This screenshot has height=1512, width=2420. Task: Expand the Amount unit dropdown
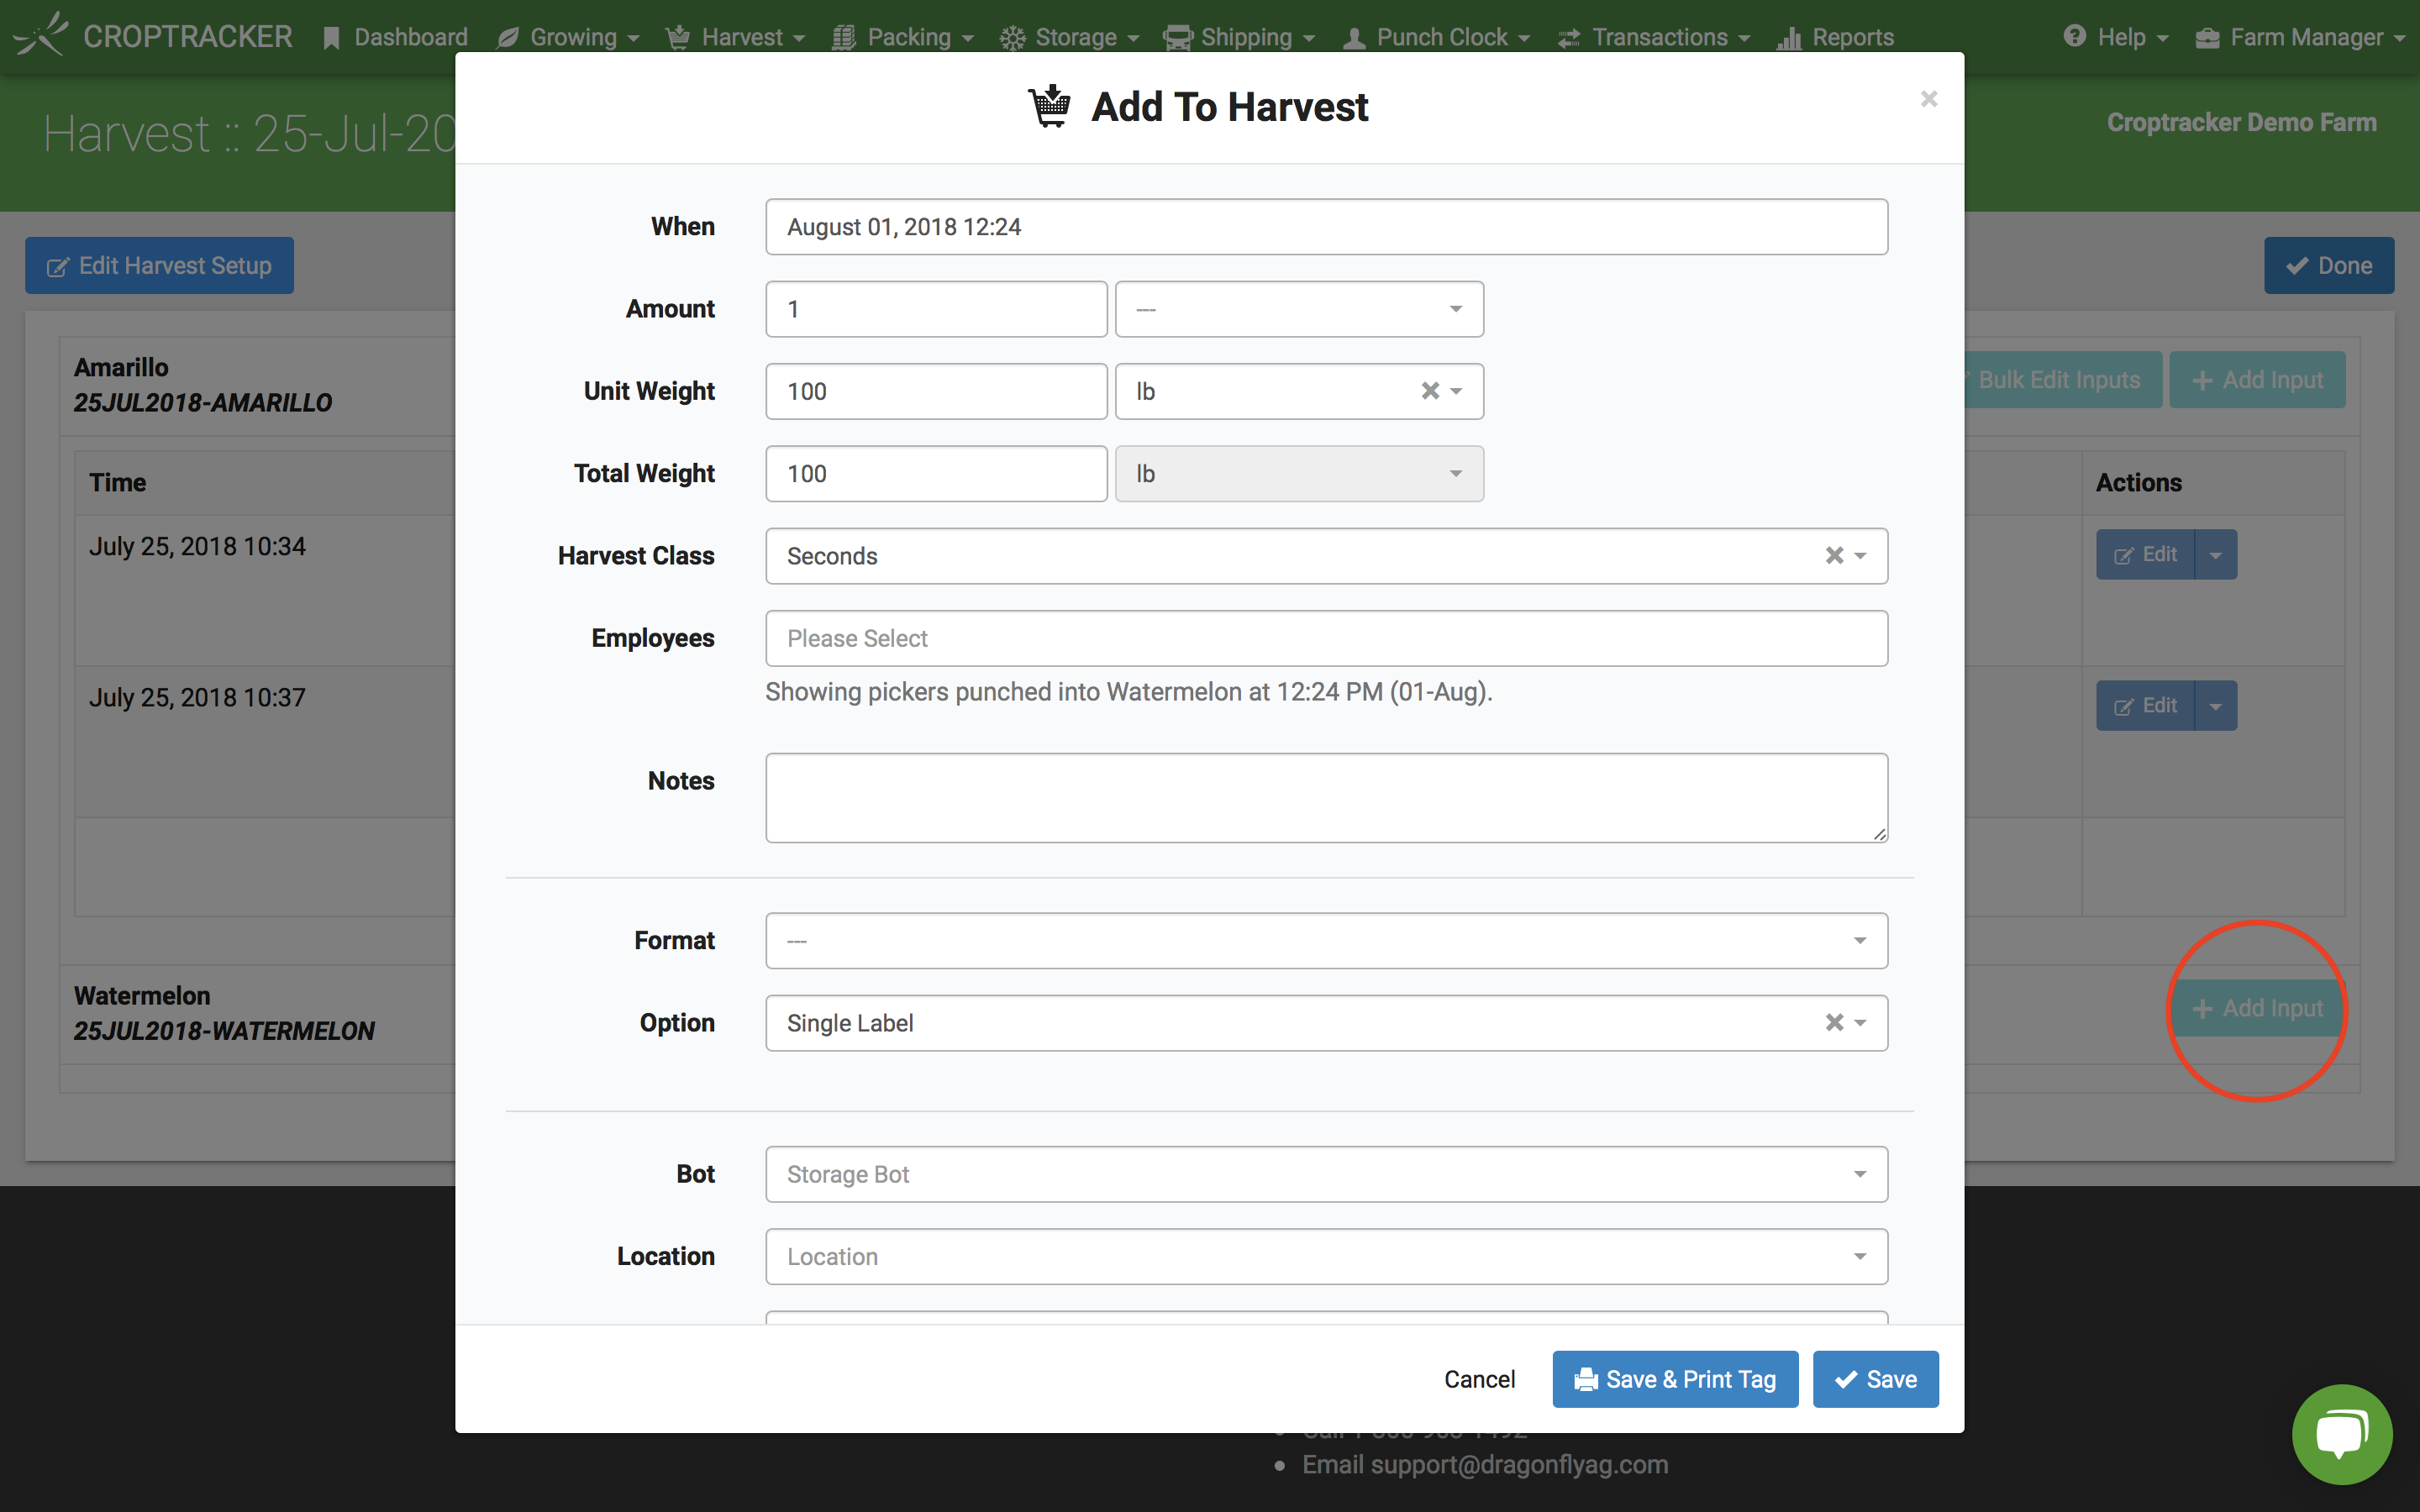1455,308
